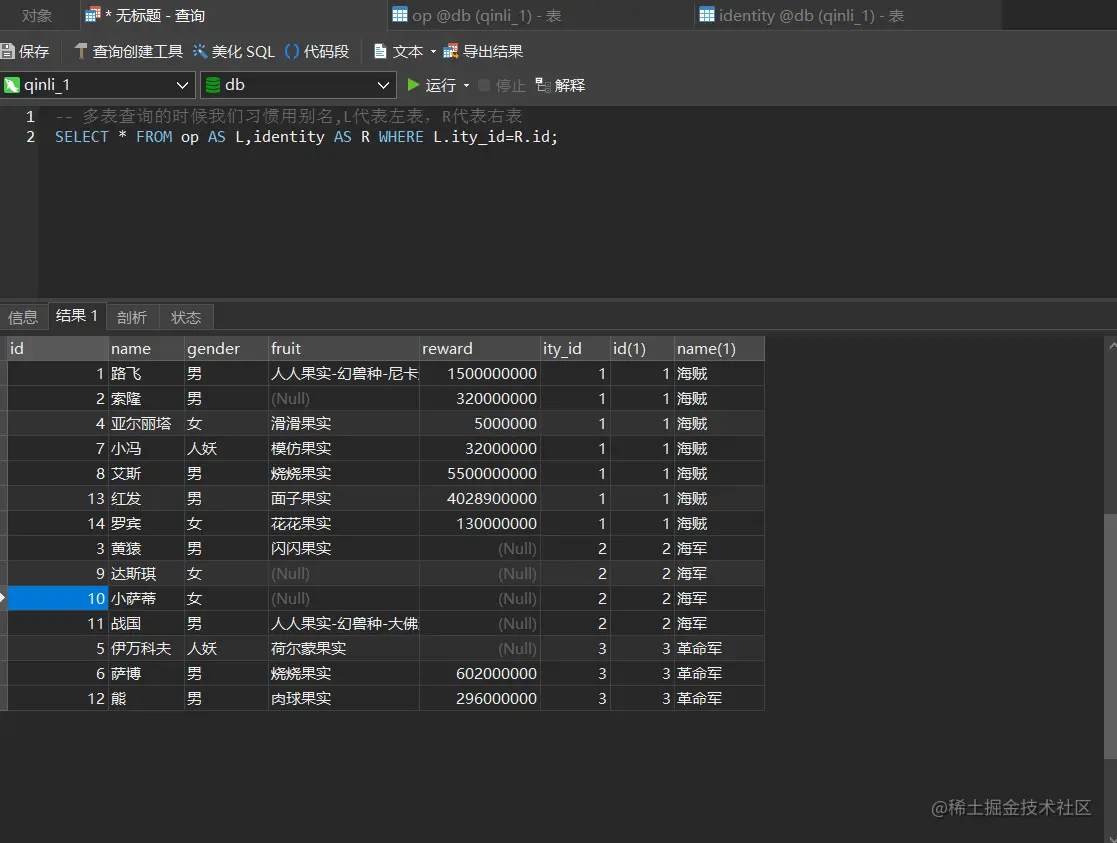1117x843 pixels.
Task: Switch to the Objects tab
Action: point(36,16)
